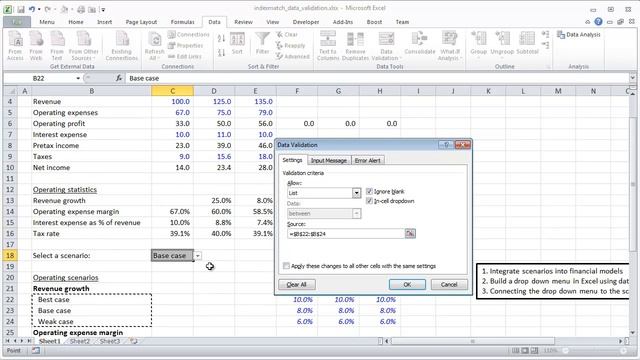Click the insert function fx icon
The height and width of the screenshot is (360, 640).
pos(119,78)
